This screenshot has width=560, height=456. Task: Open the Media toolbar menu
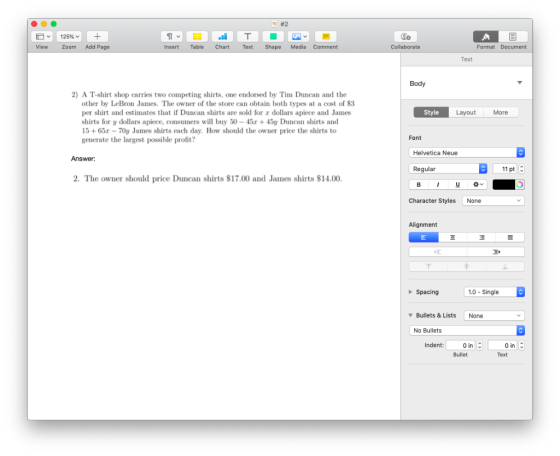tap(298, 36)
